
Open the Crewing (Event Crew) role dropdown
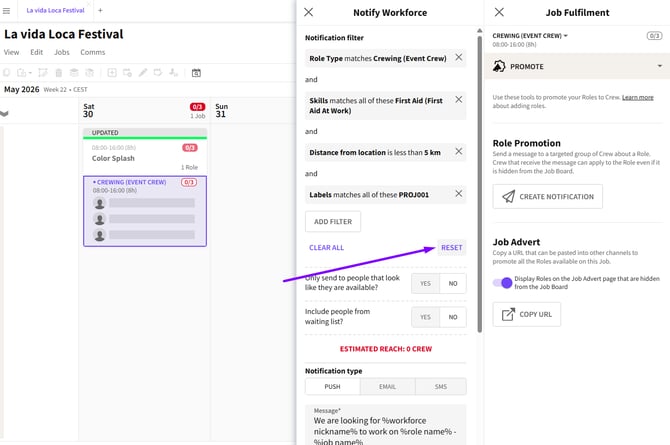point(530,36)
